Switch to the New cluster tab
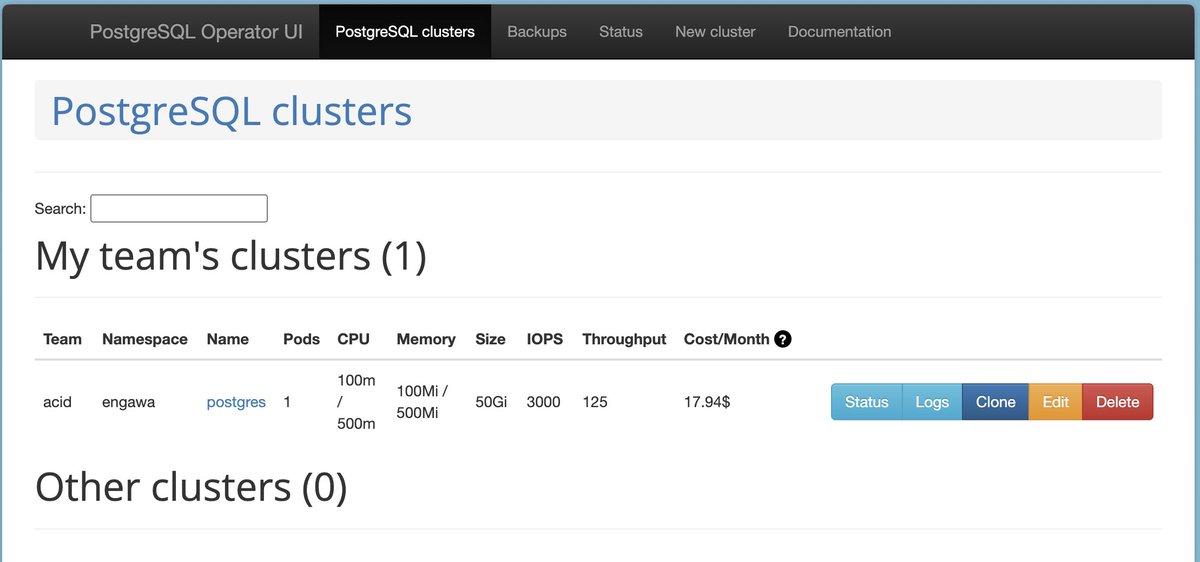 pos(715,31)
